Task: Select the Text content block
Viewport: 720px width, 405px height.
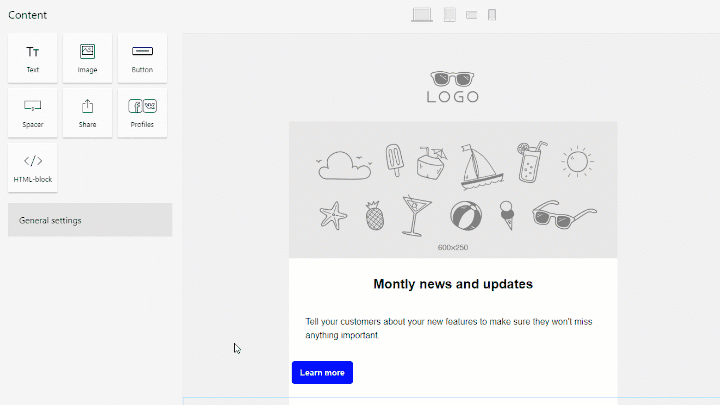Action: (32, 58)
